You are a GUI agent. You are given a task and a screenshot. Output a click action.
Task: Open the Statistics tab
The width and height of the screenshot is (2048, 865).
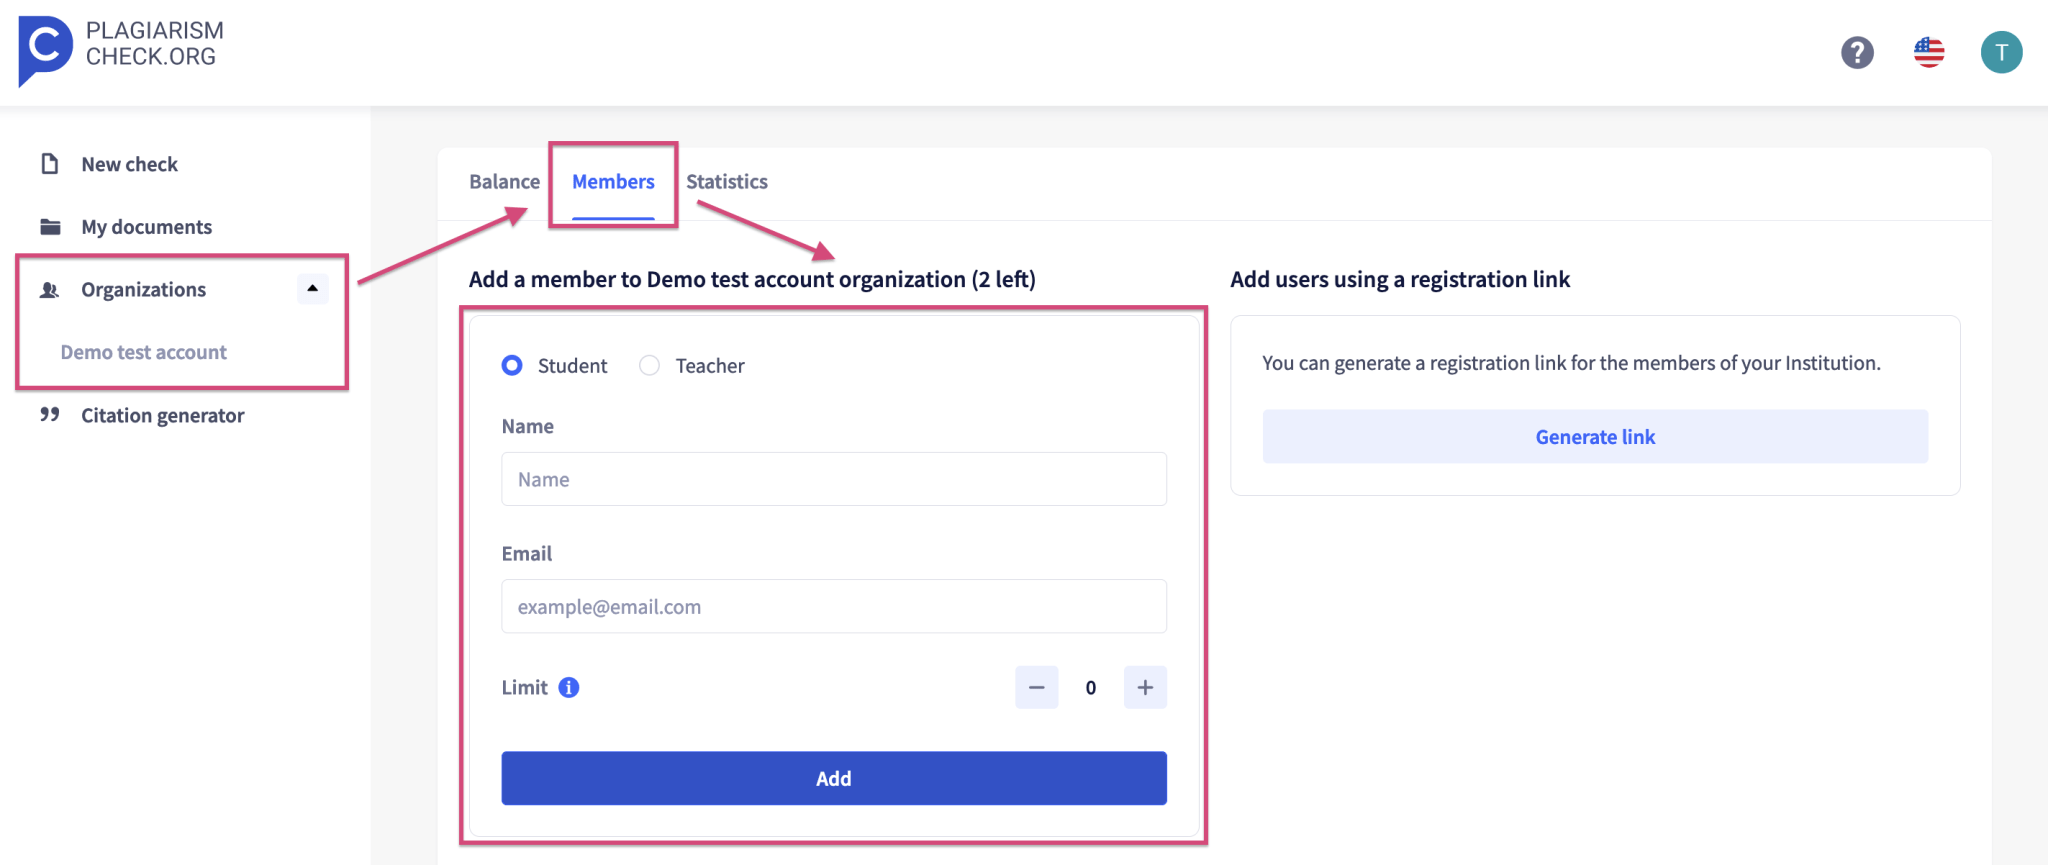point(727,181)
